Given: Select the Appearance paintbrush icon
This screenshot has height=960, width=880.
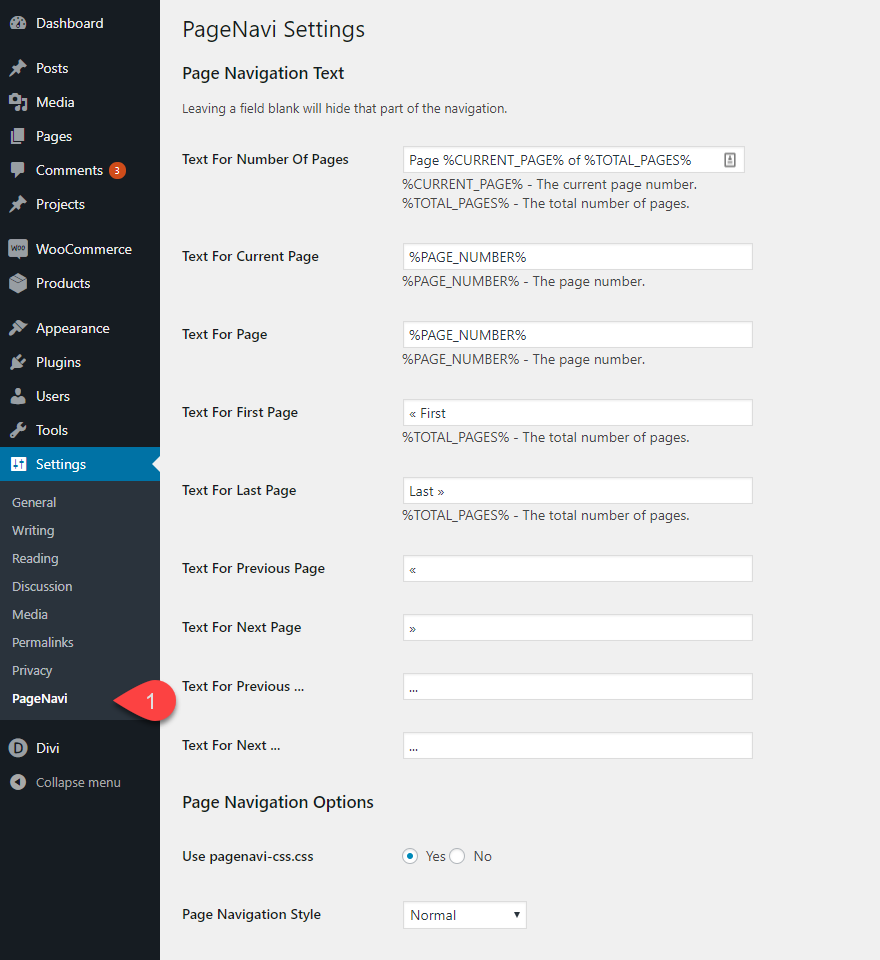Looking at the screenshot, I should click(18, 327).
